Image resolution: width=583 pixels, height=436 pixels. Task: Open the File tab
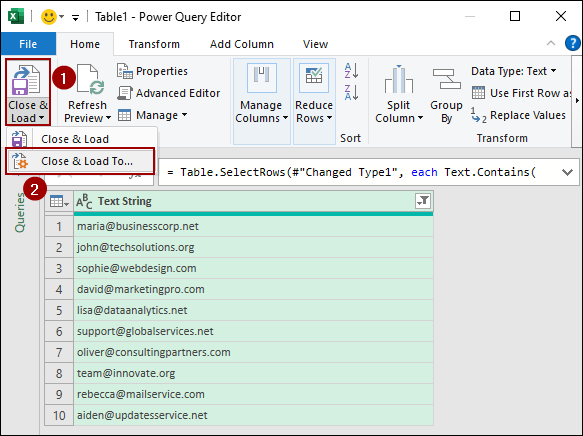click(x=28, y=44)
